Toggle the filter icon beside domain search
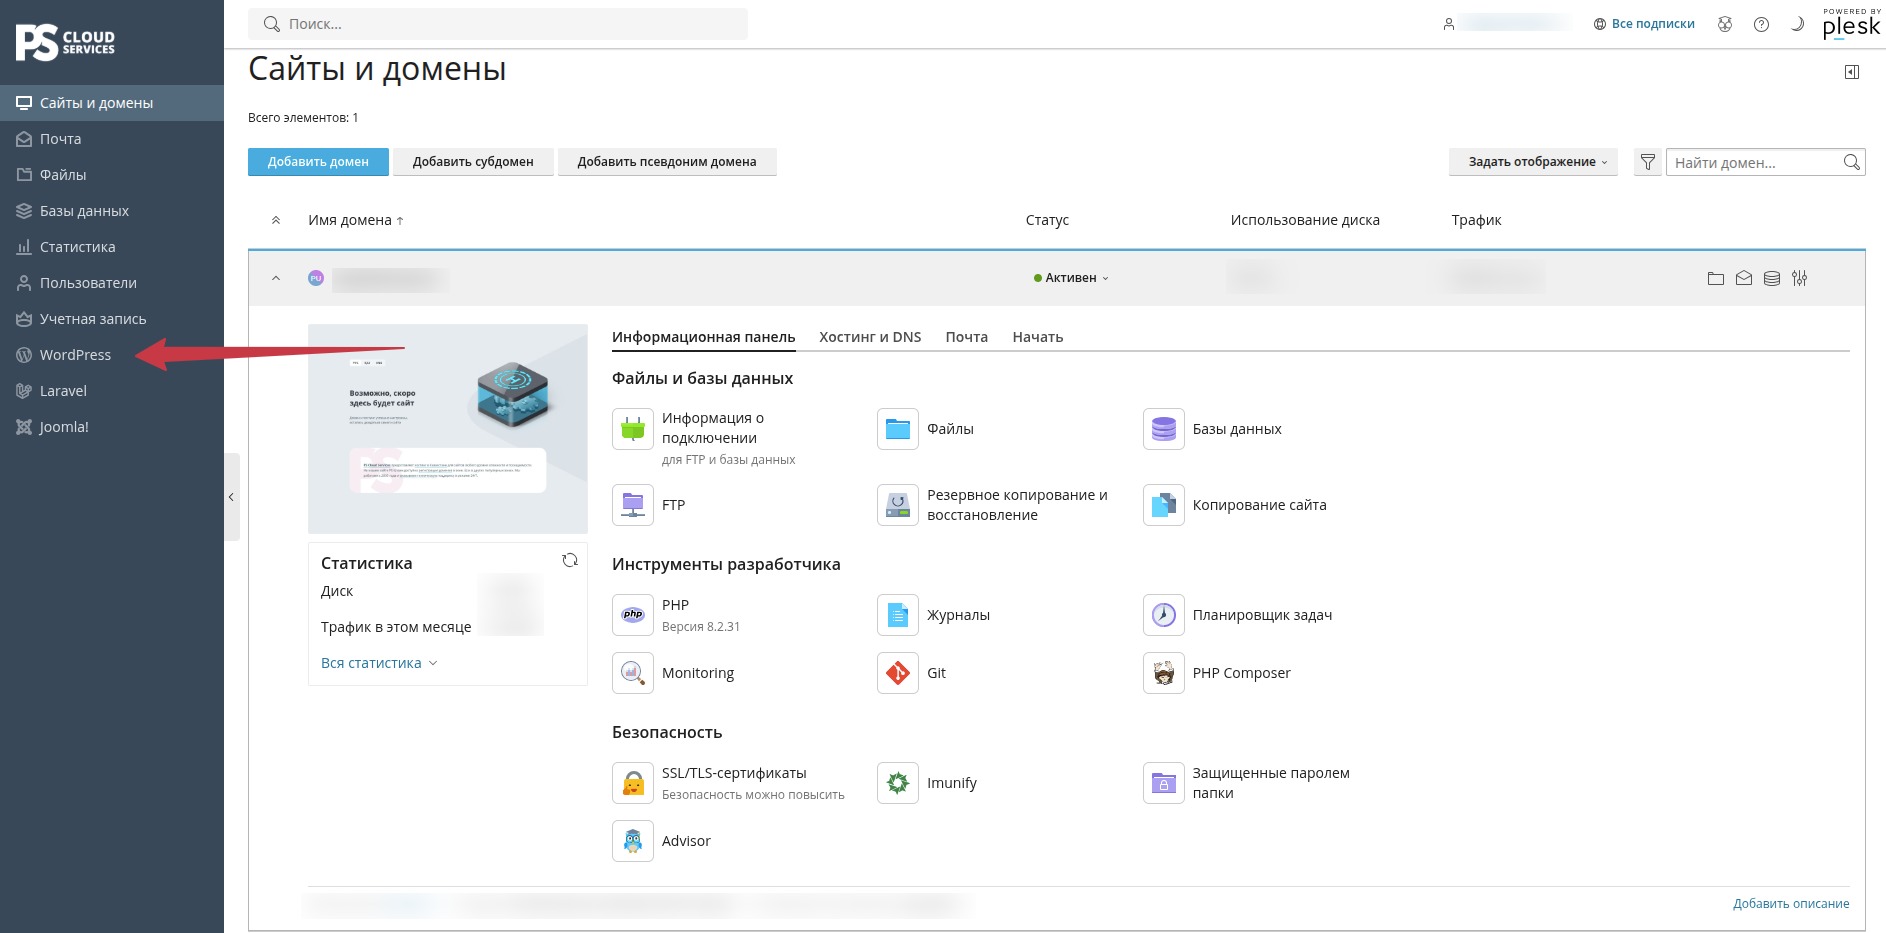 point(1647,162)
